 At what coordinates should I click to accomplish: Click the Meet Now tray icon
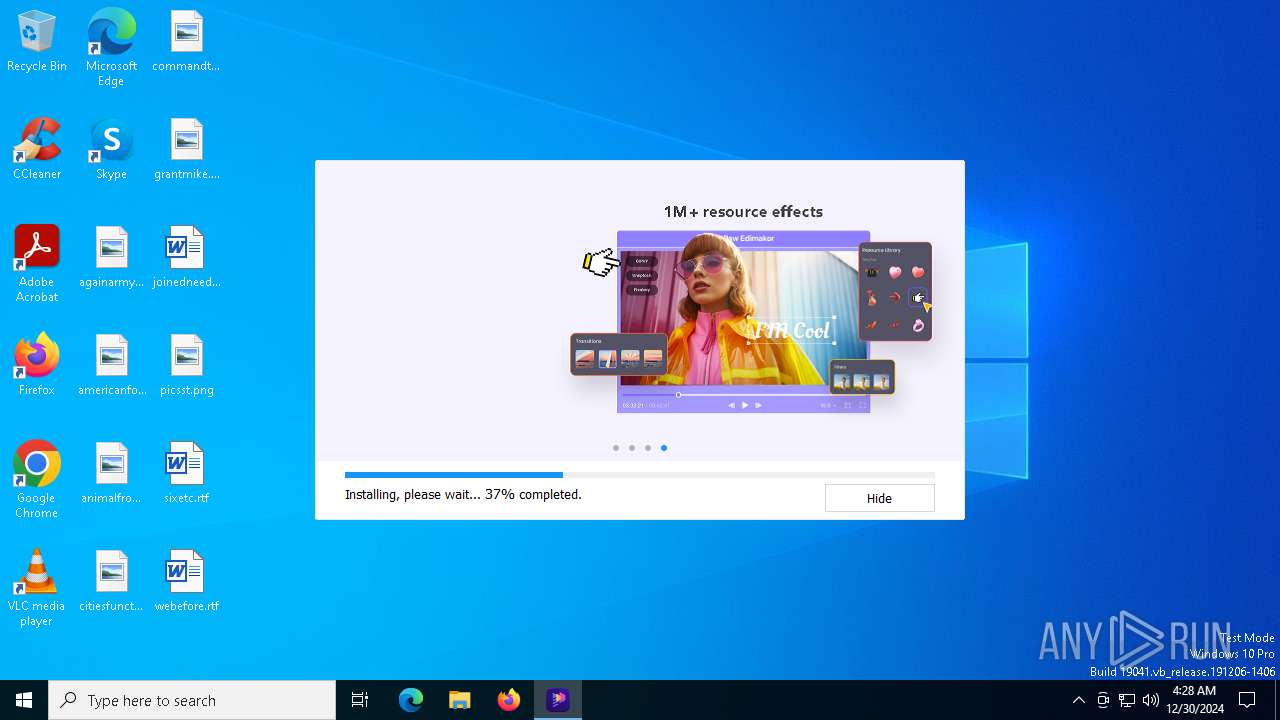(1103, 700)
